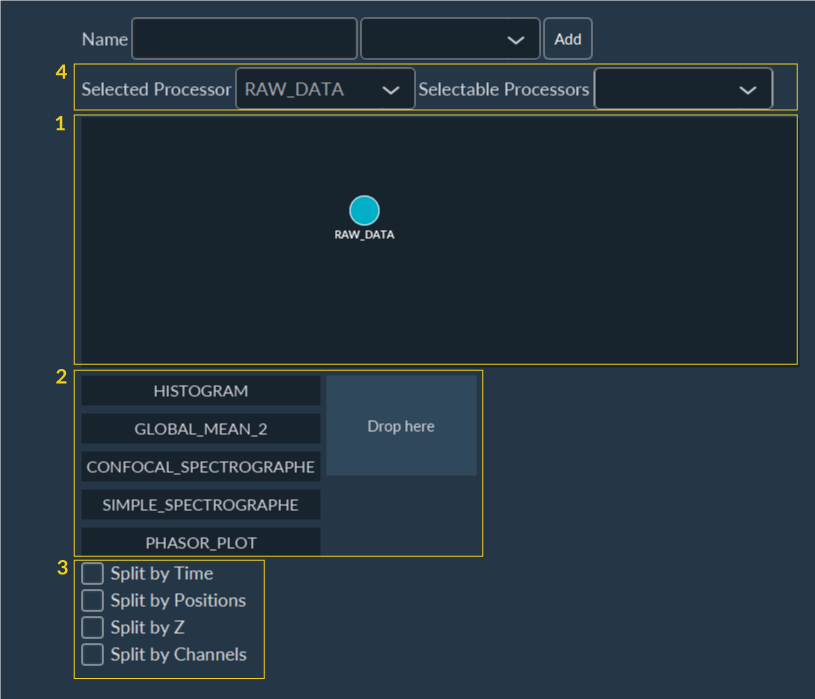The image size is (815, 699).
Task: Open the dropdown beside the Name field
Action: [450, 38]
